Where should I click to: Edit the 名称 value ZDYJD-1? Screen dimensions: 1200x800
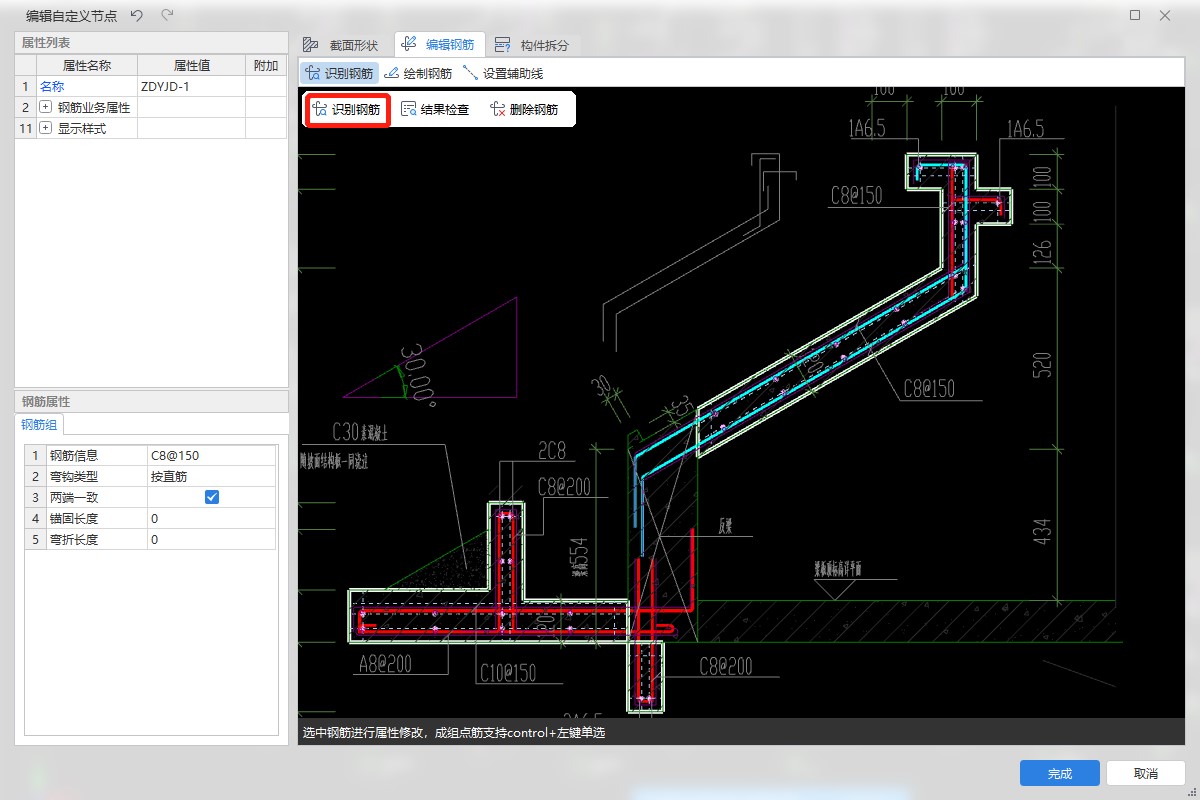tap(190, 86)
